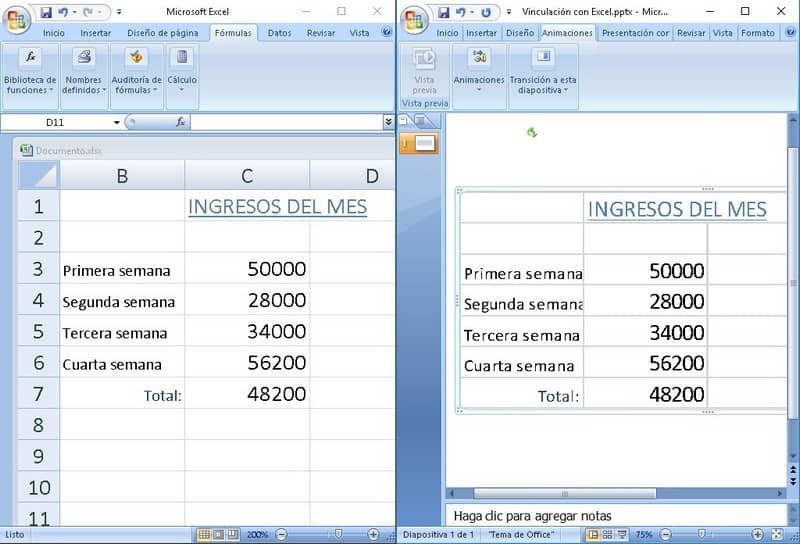Expand the Excel formula bar

[388, 122]
